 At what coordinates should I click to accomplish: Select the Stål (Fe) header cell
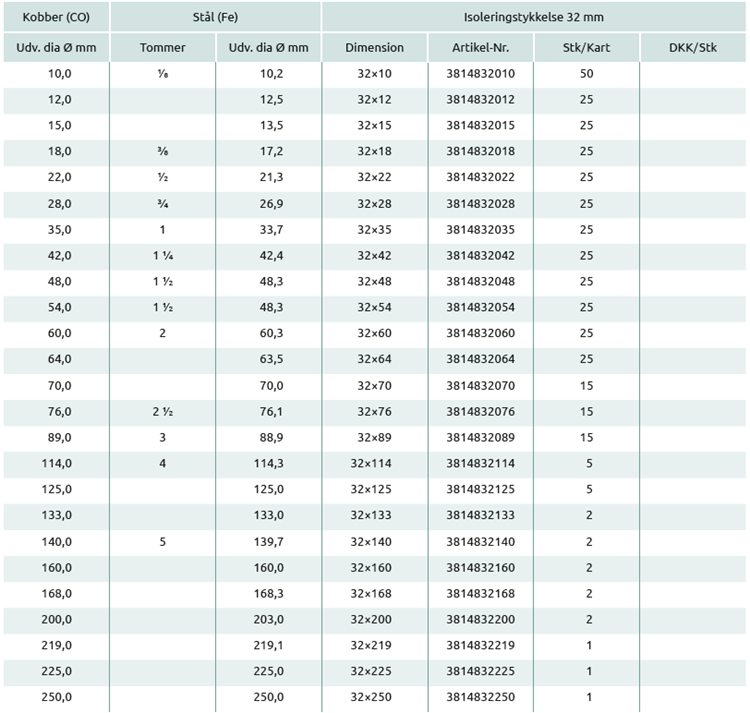215,17
